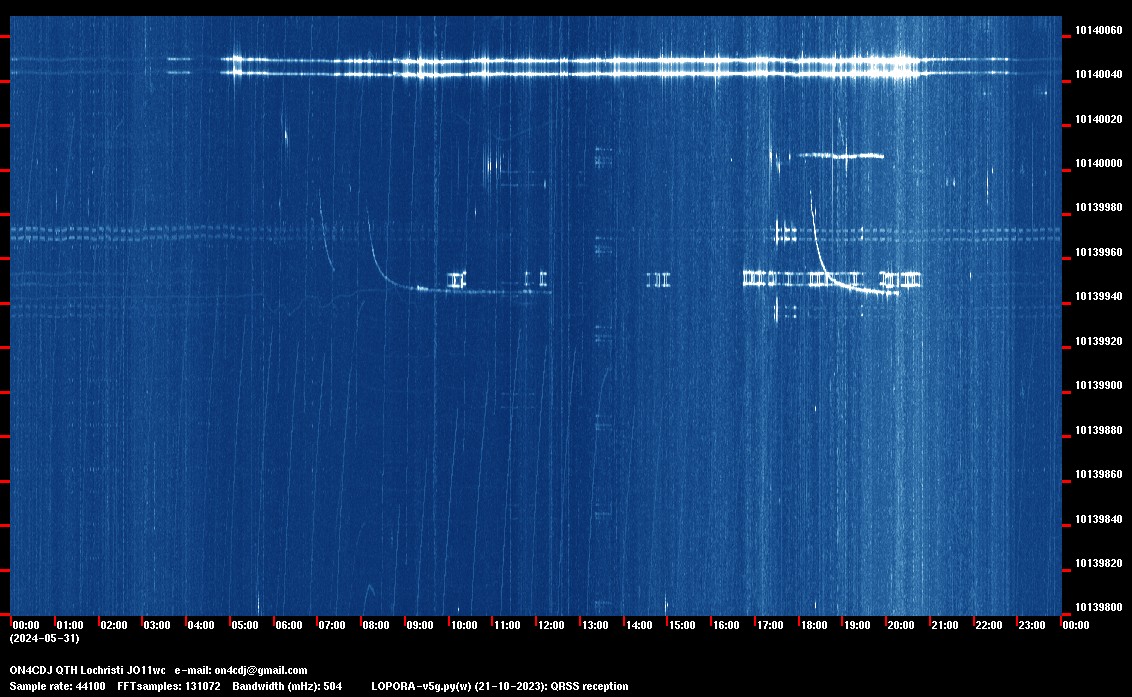Click the (2024-05-31) date label
The width and height of the screenshot is (1132, 697).
[44, 638]
